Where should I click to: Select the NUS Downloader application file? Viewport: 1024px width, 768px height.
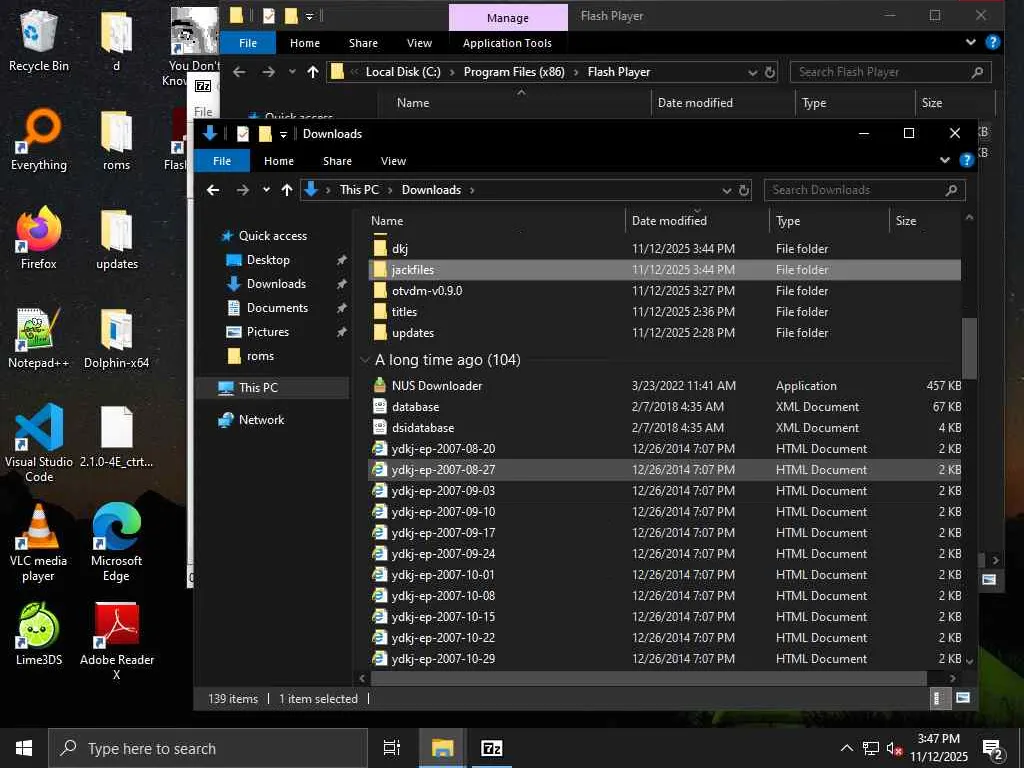click(x=437, y=386)
